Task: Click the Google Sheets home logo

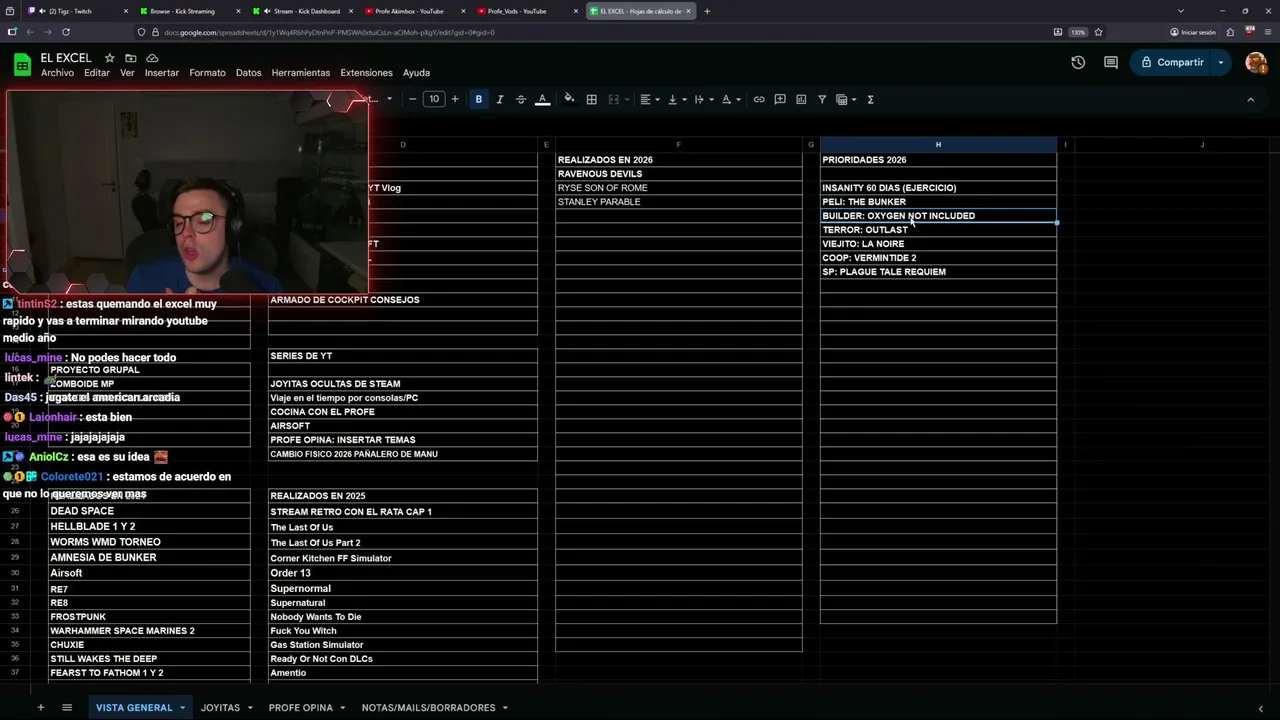Action: [x=22, y=65]
